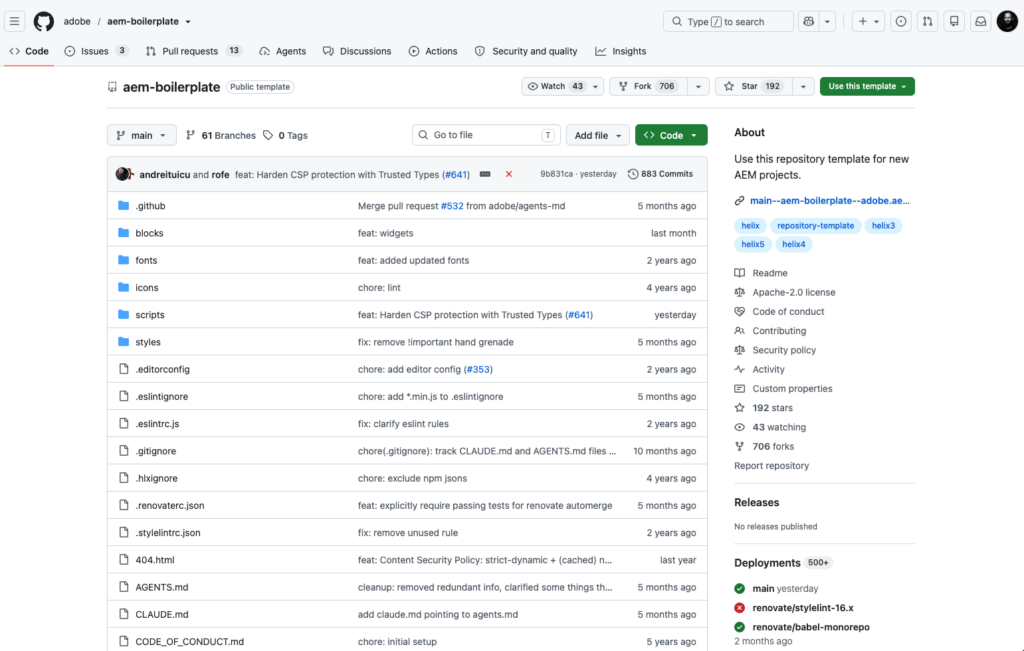The width and height of the screenshot is (1024, 651).
Task: Click the branch icon beside 61 Branches
Action: coord(191,135)
